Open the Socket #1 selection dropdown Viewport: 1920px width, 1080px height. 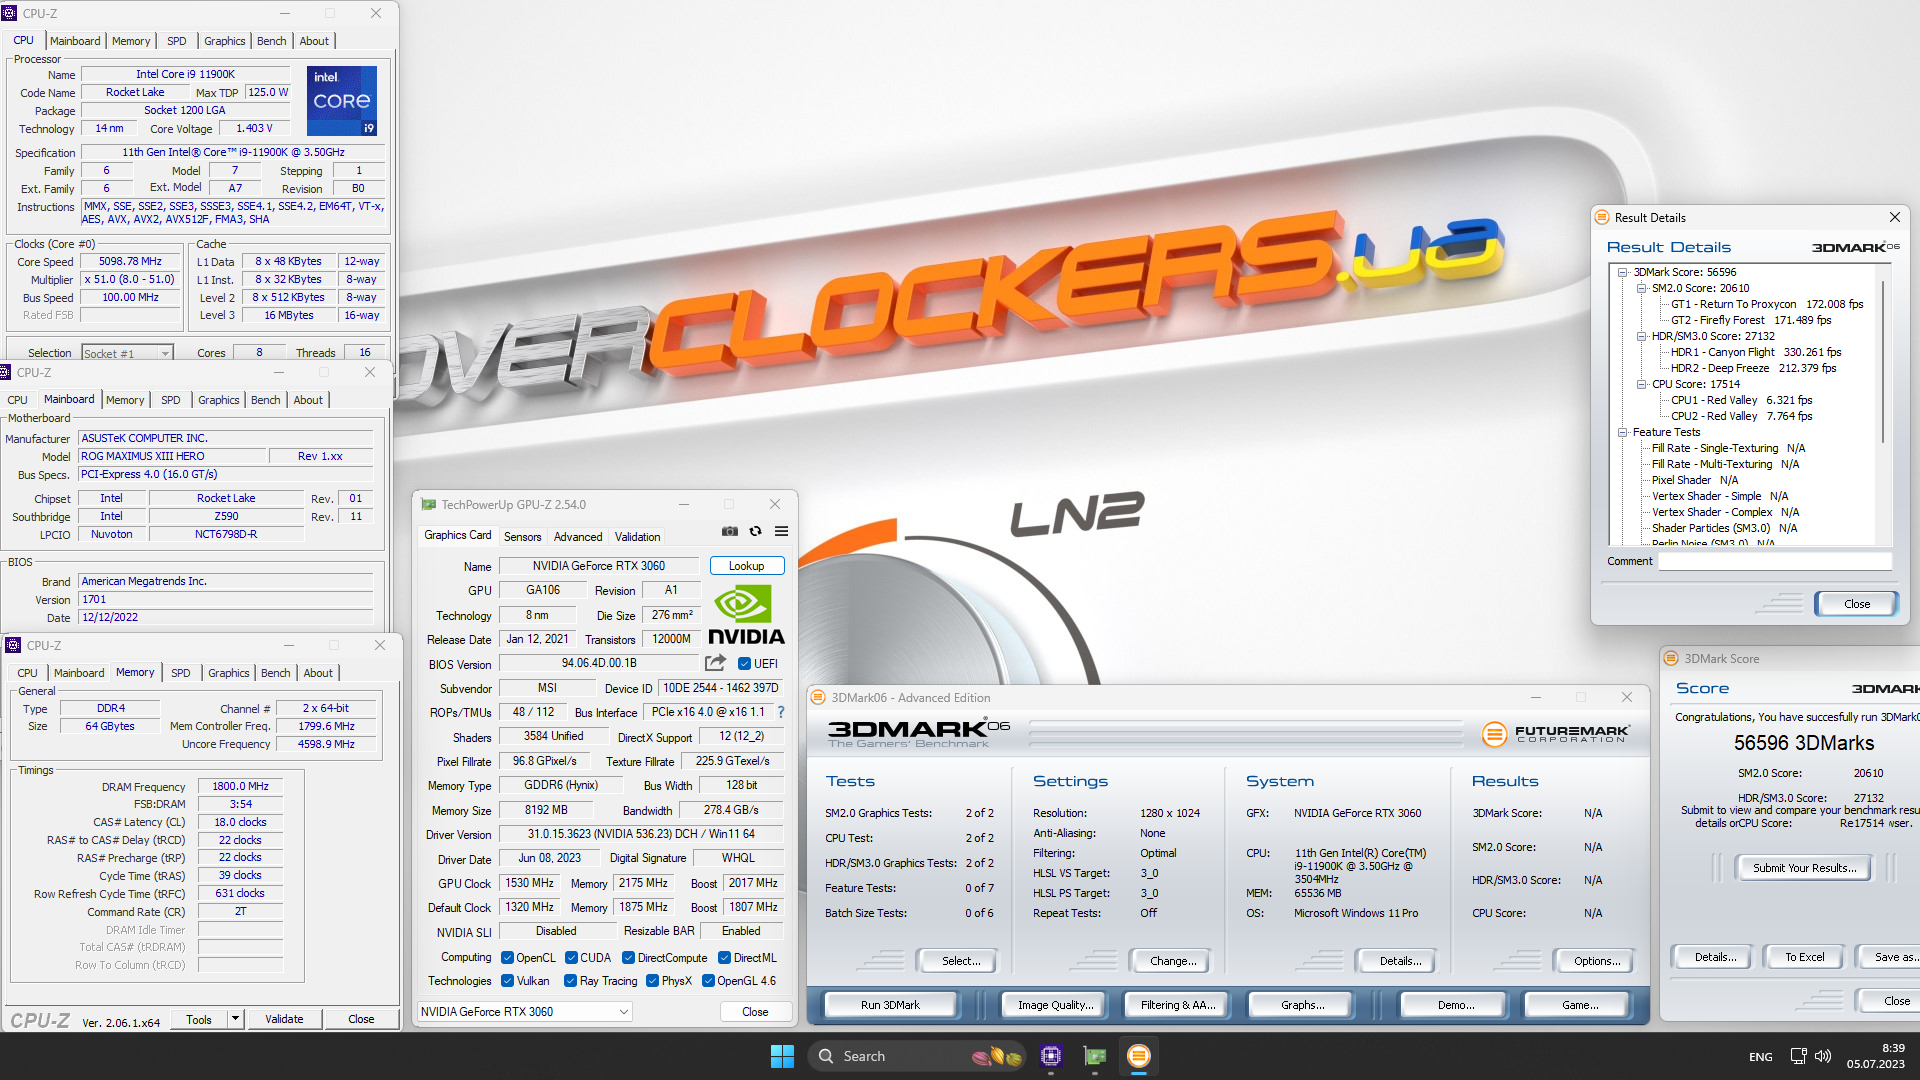127,353
